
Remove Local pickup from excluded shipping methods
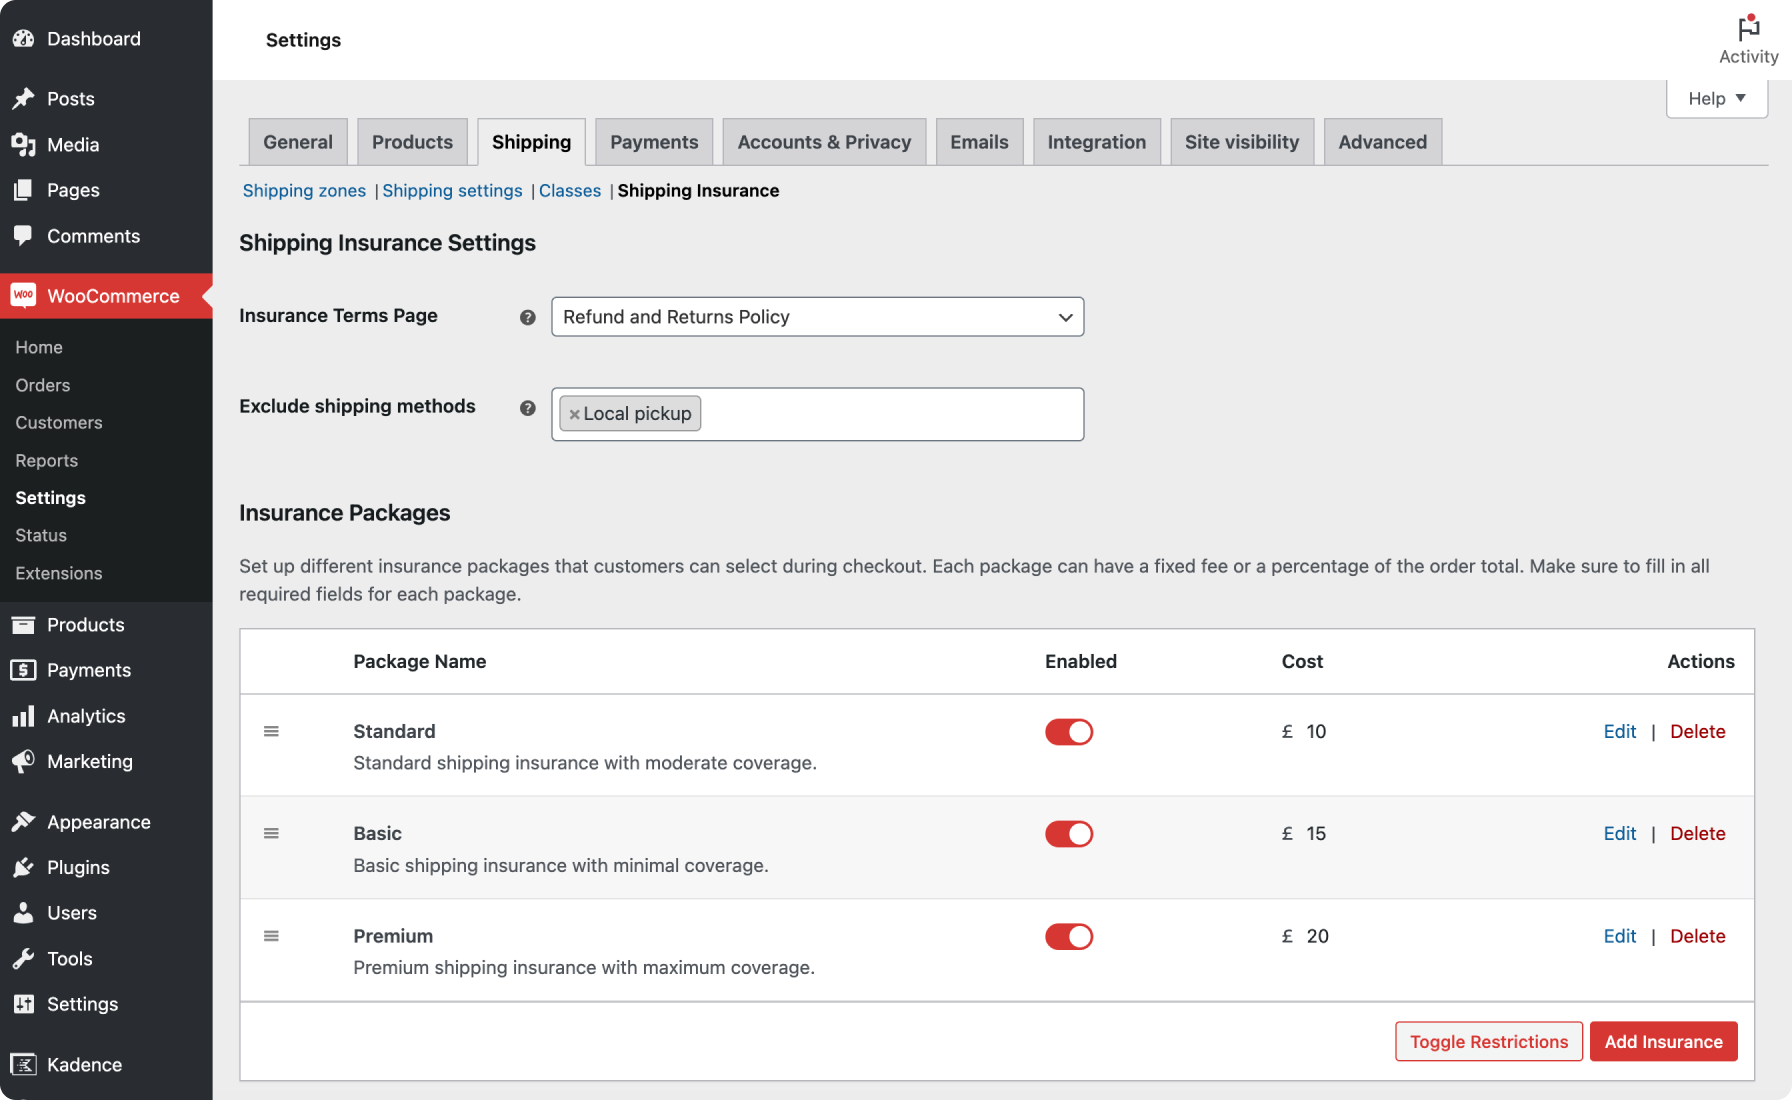(x=573, y=413)
